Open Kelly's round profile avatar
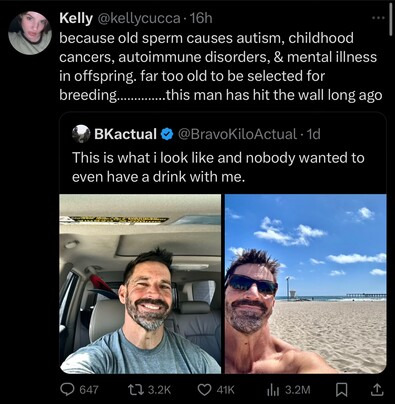This screenshot has width=395, height=404. pyautogui.click(x=30, y=33)
